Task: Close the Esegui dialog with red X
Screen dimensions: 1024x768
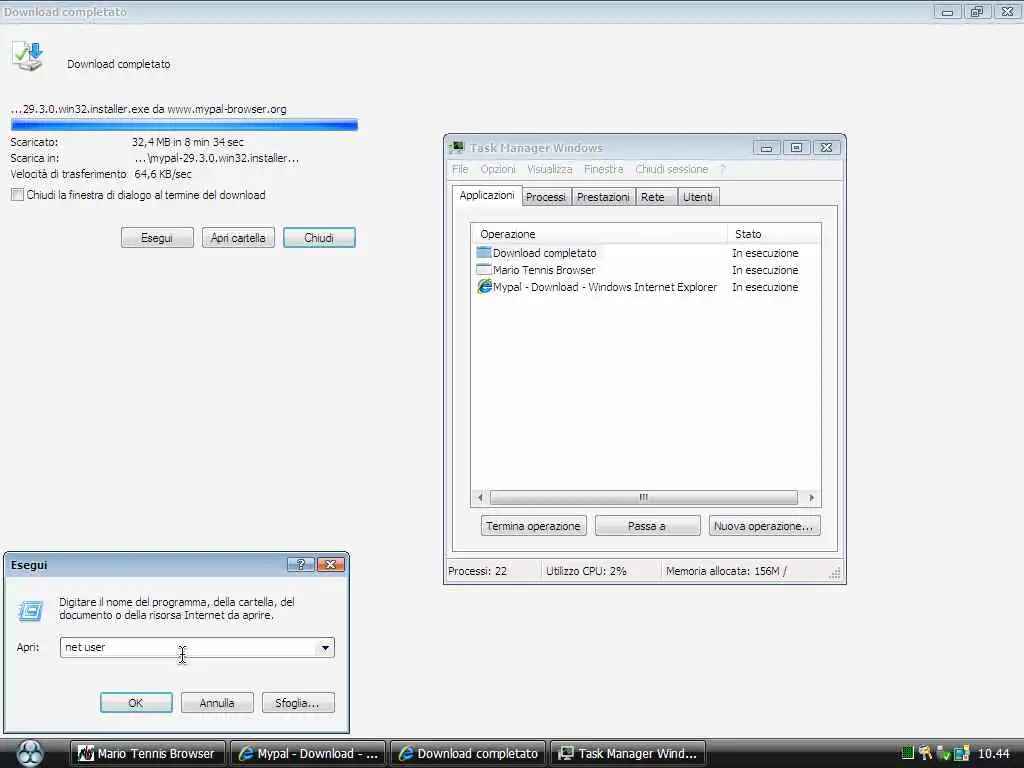Action: 330,564
